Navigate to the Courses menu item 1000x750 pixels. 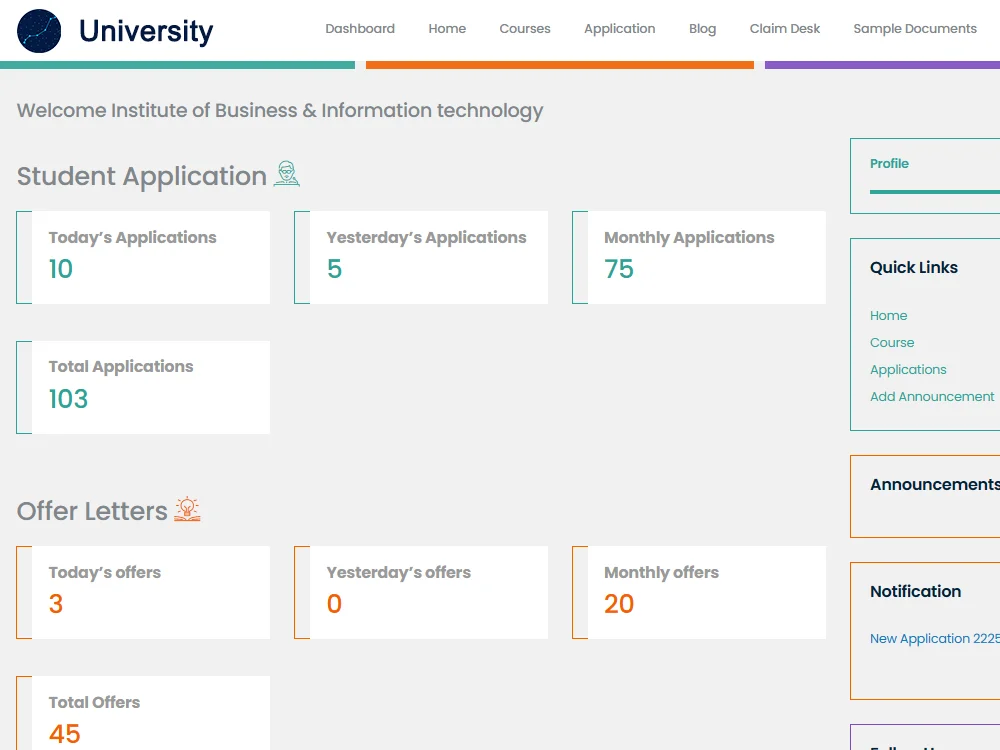click(524, 29)
